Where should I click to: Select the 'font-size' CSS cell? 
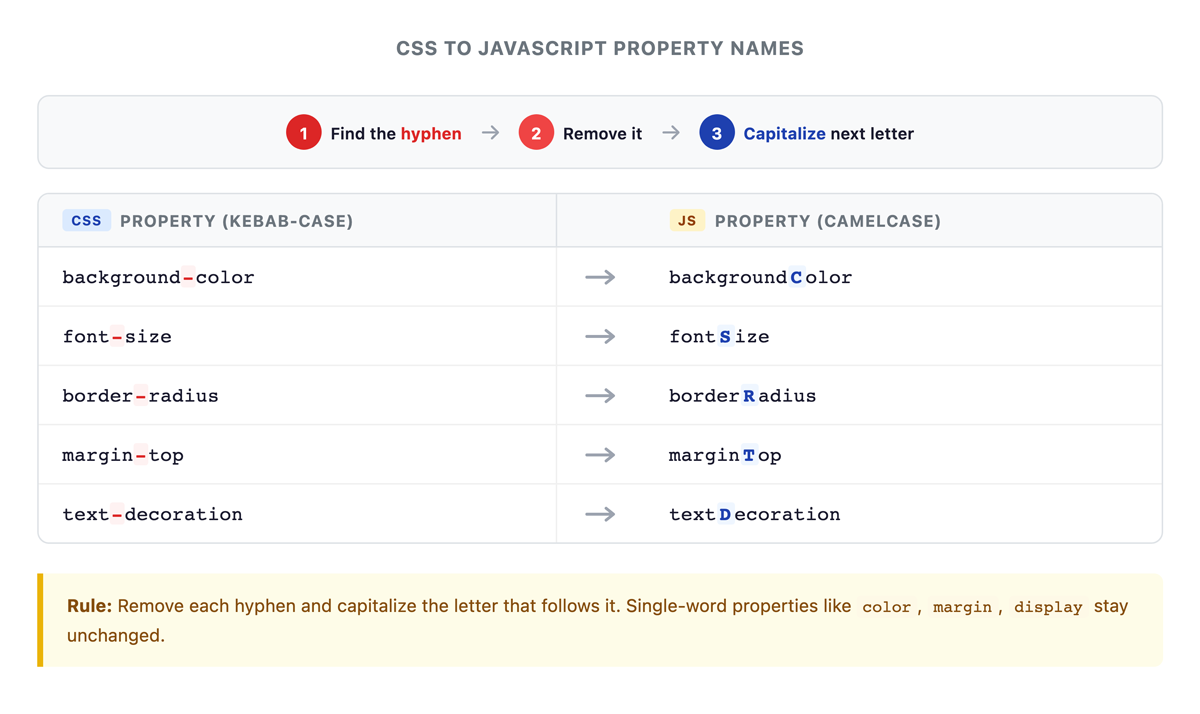297,336
